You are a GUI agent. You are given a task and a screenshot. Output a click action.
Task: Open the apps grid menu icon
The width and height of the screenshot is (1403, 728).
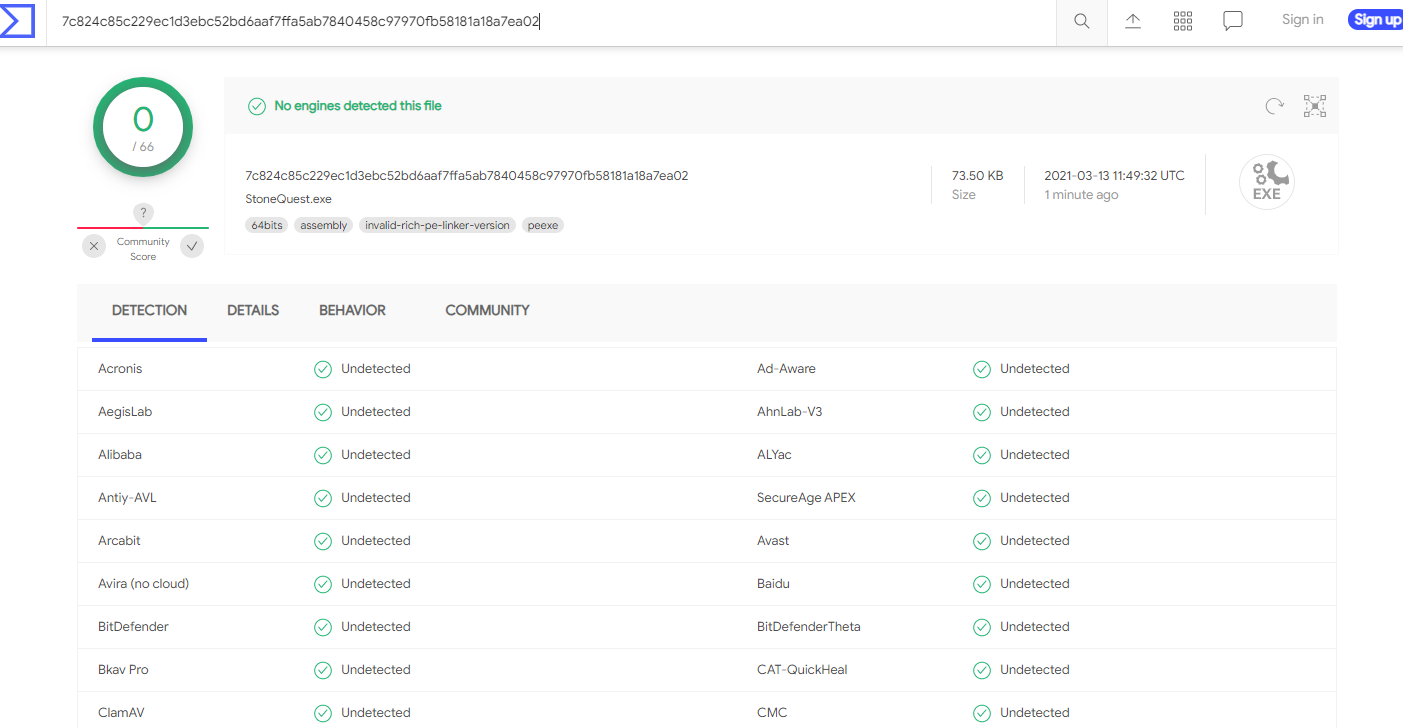tap(1183, 21)
